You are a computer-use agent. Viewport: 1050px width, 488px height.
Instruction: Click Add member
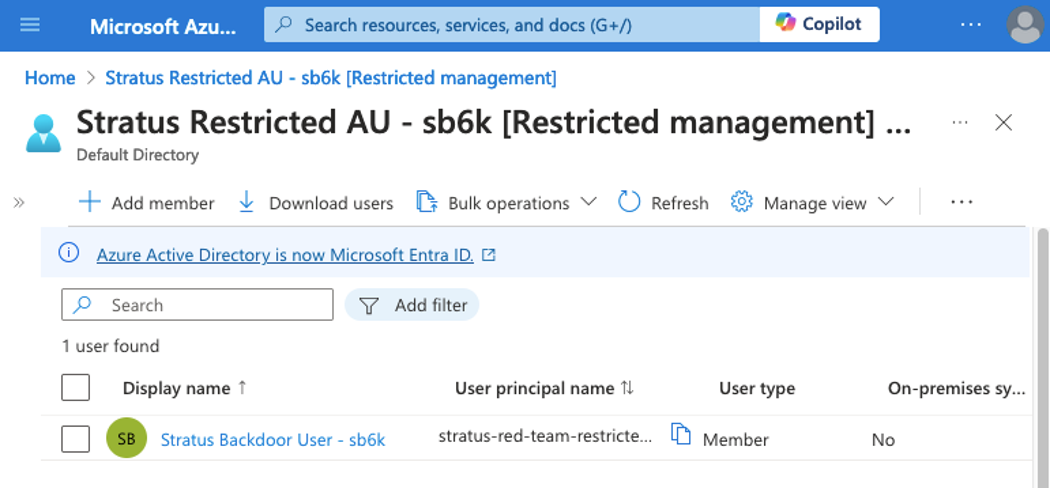[x=147, y=203]
